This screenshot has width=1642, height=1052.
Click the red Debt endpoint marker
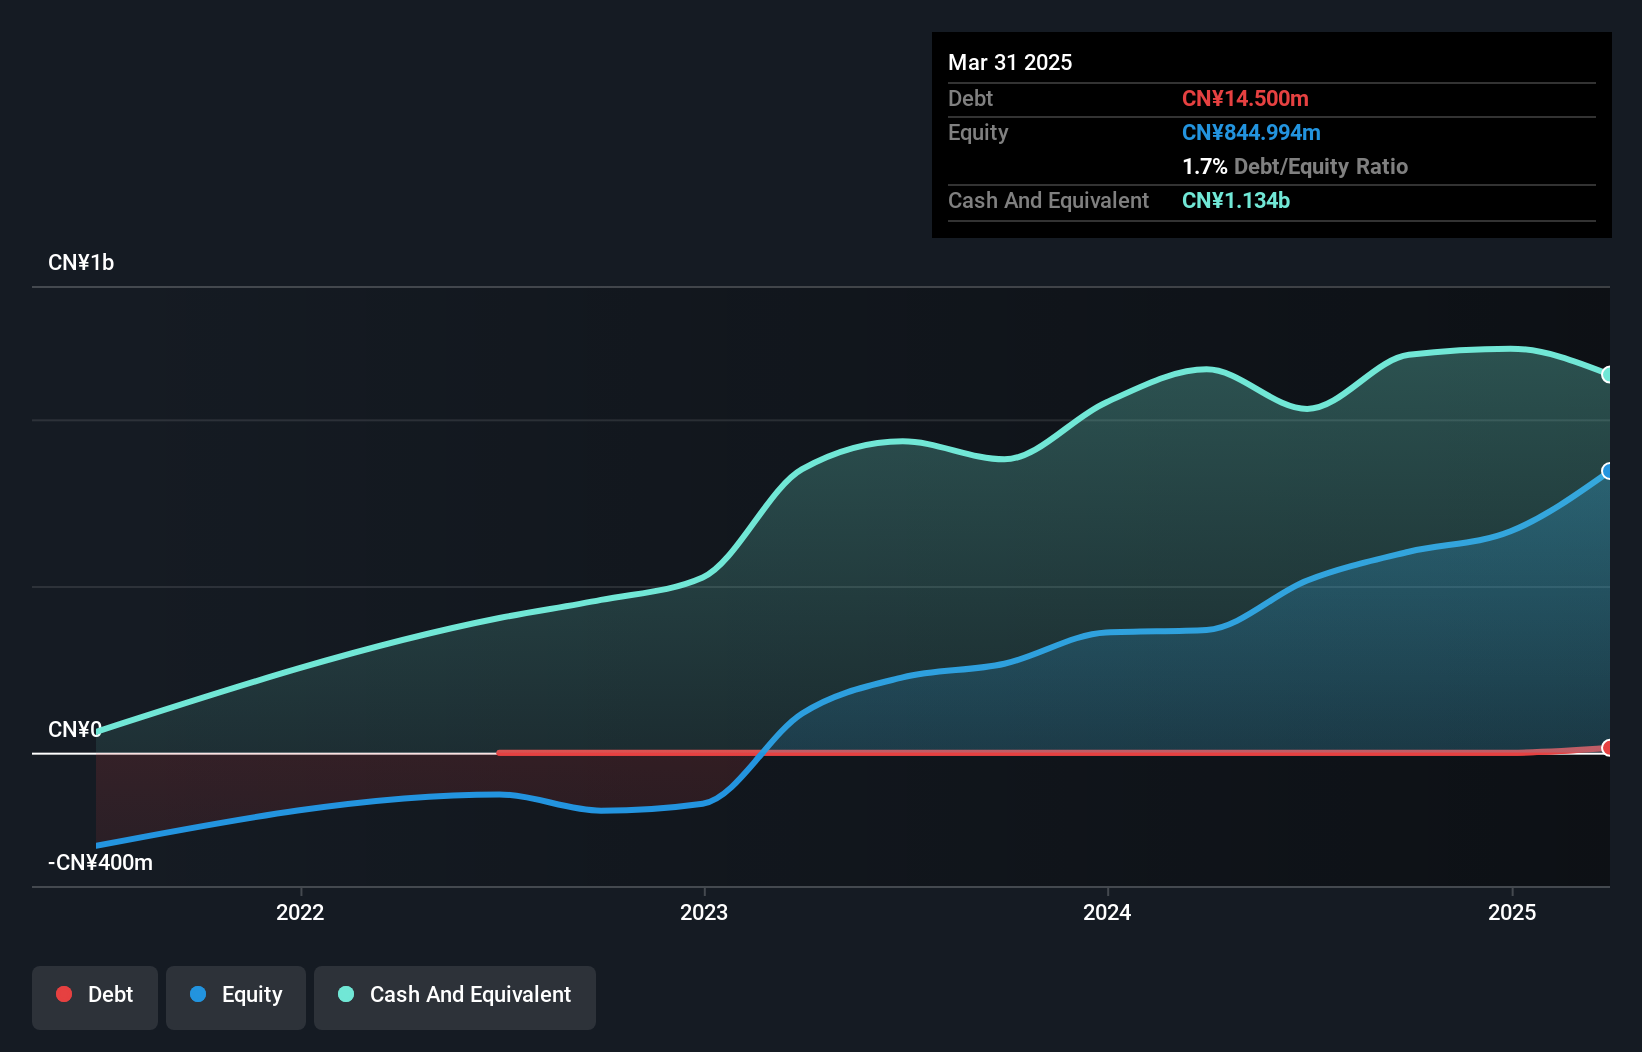pos(1608,748)
